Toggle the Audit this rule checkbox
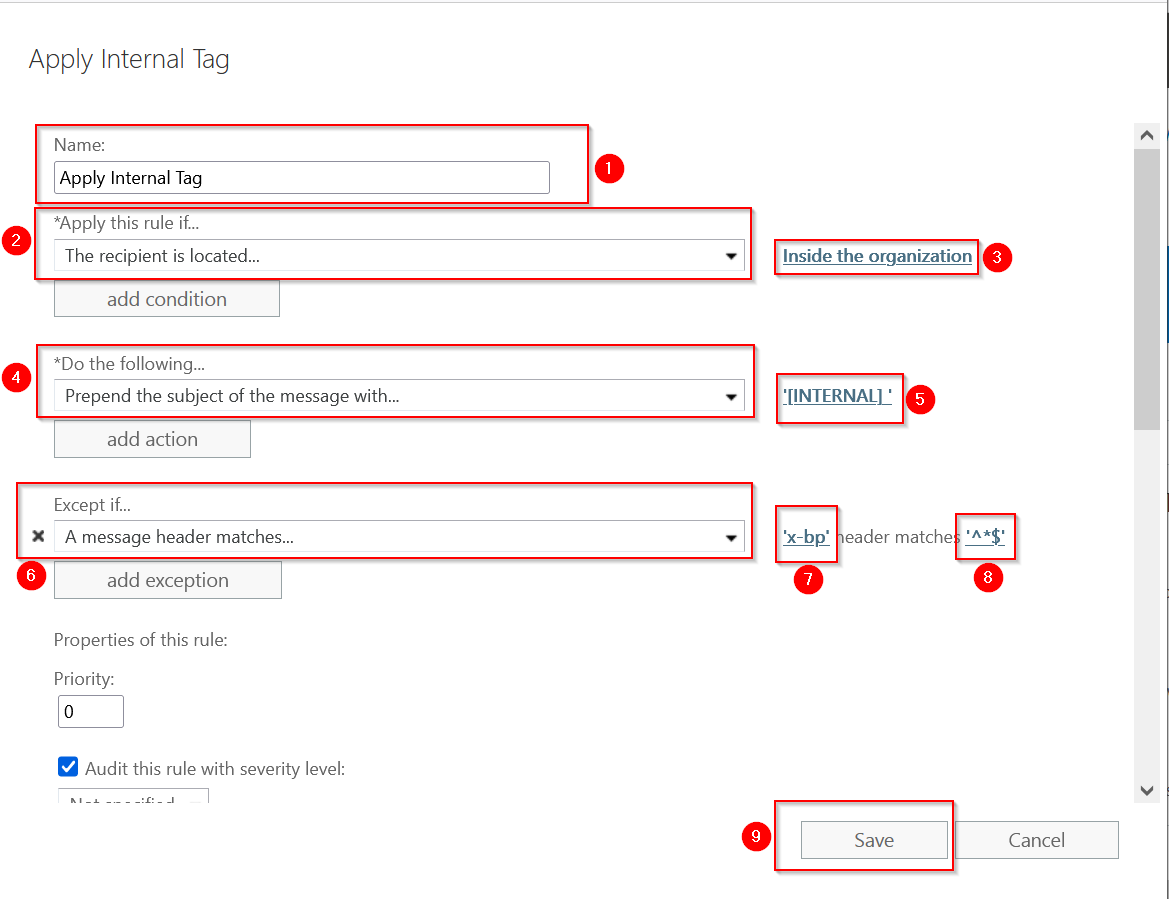The height and width of the screenshot is (899, 1169). [68, 768]
